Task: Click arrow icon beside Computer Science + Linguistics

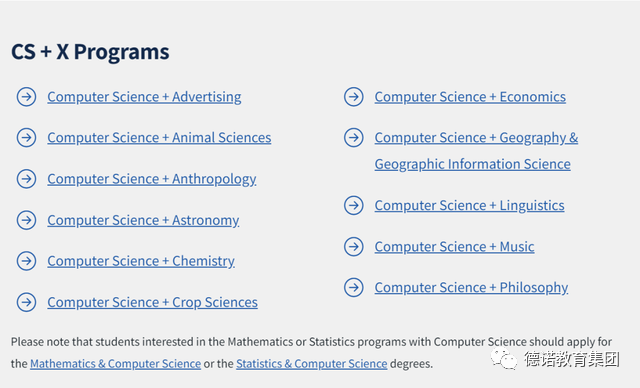Action: [354, 206]
